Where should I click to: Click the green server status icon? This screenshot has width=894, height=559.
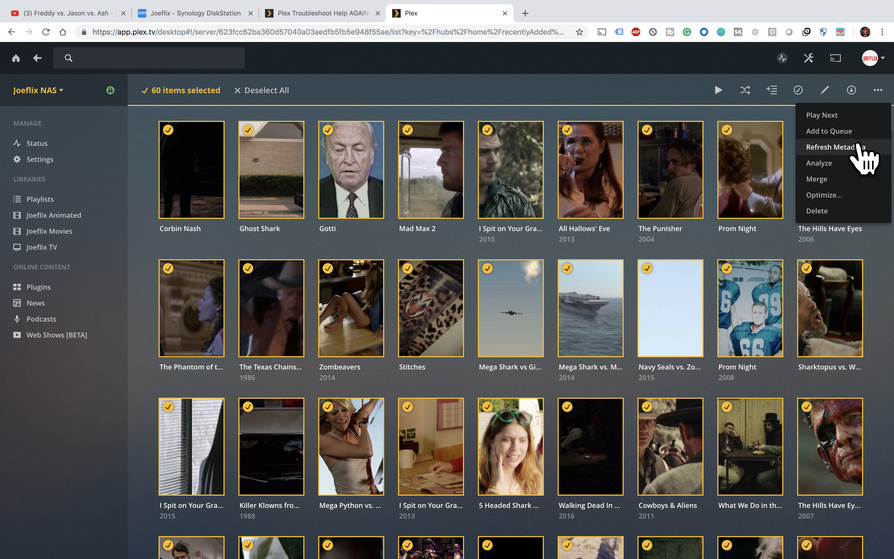pyautogui.click(x=110, y=90)
